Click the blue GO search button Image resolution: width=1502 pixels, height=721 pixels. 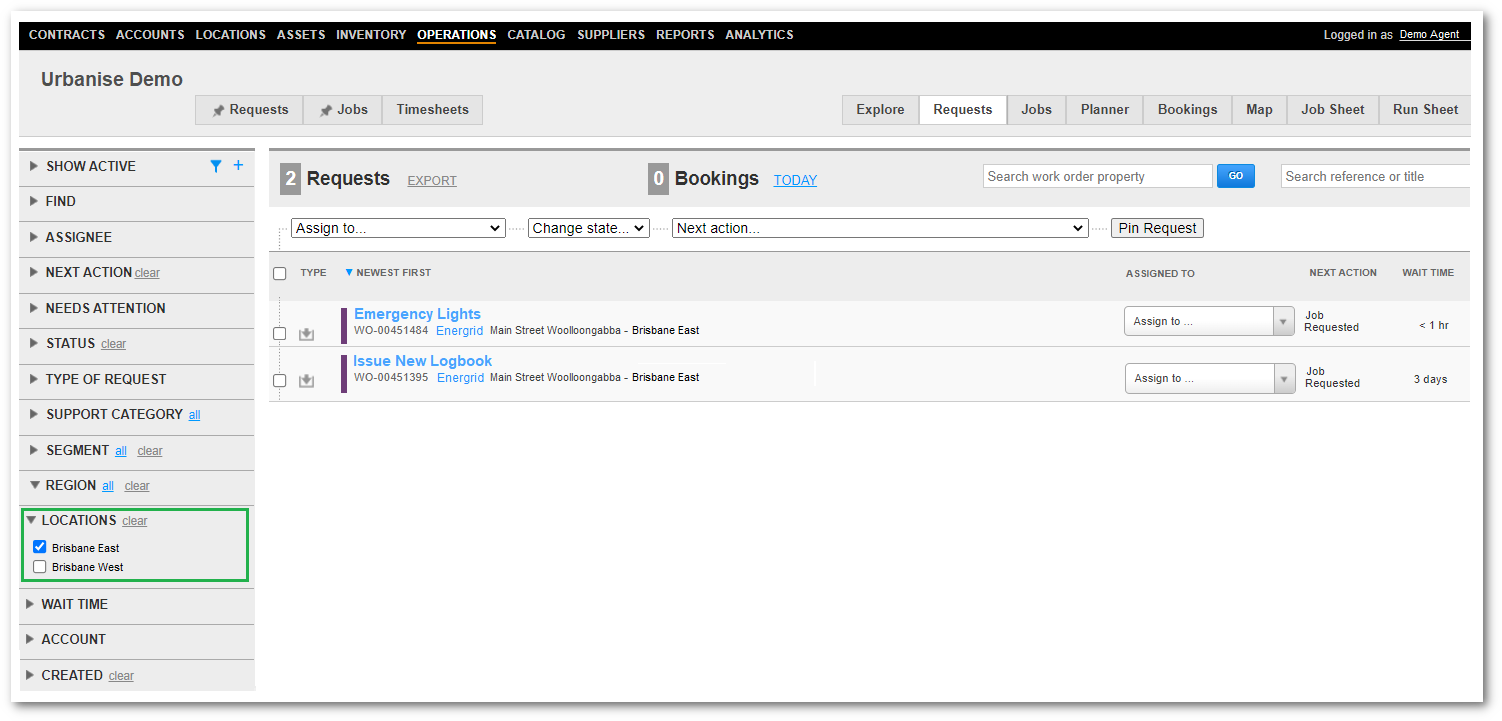1235,176
